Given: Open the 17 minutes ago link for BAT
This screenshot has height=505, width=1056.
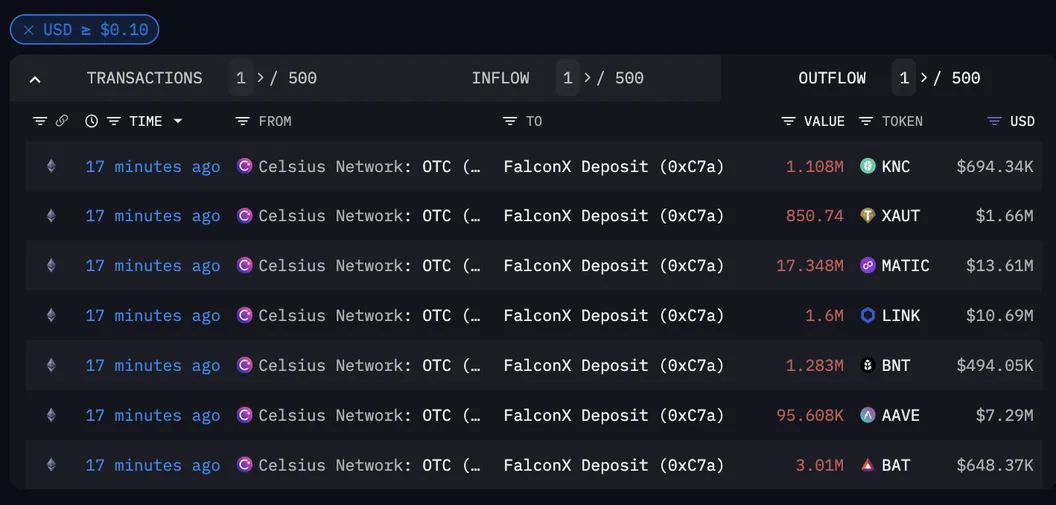Looking at the screenshot, I should [x=152, y=465].
